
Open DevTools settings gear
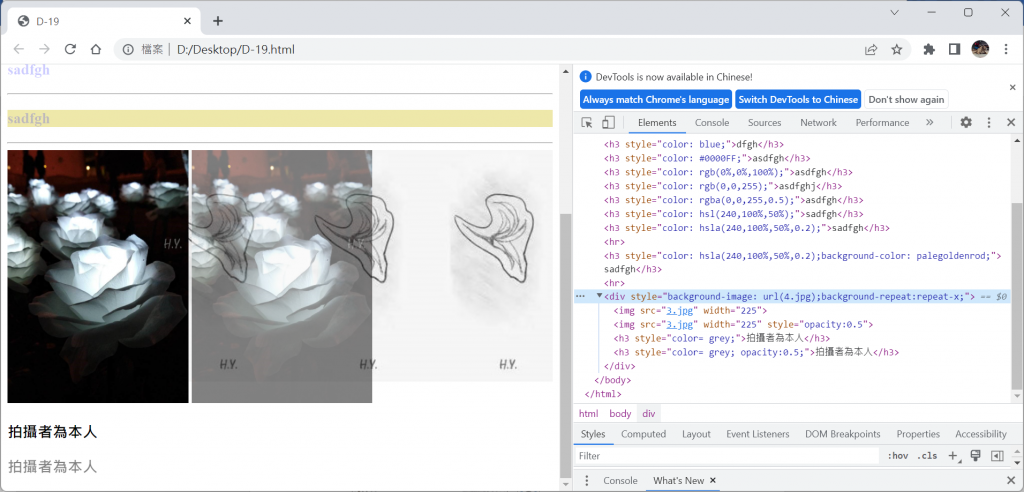[966, 123]
